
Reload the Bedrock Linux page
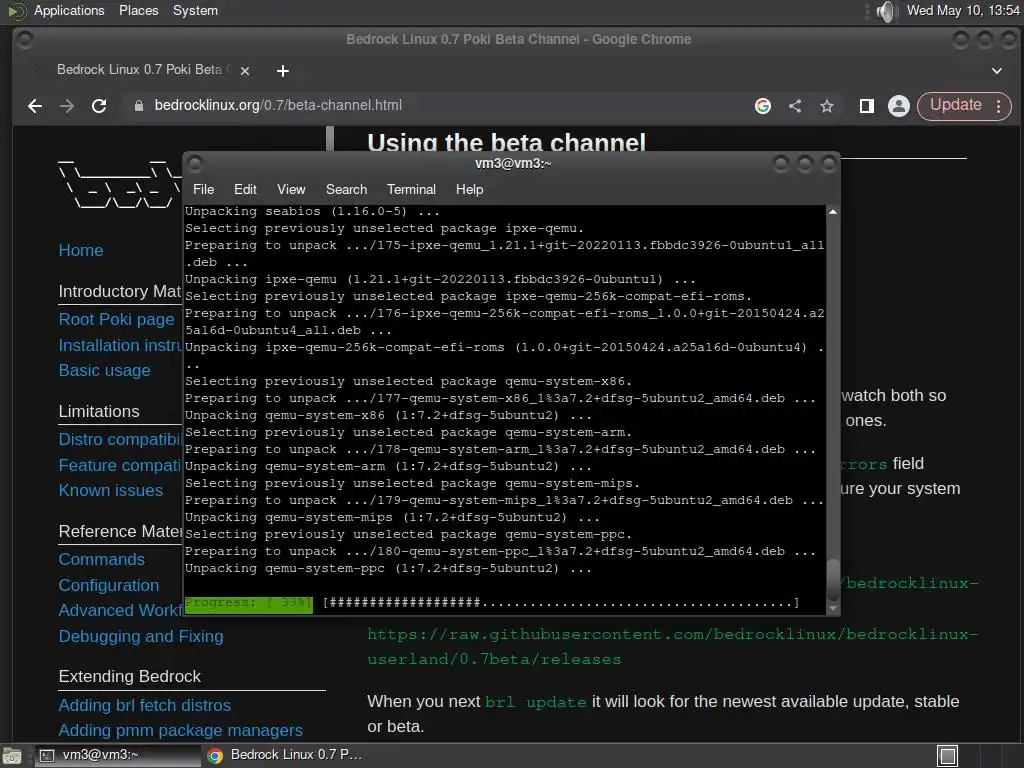click(99, 106)
